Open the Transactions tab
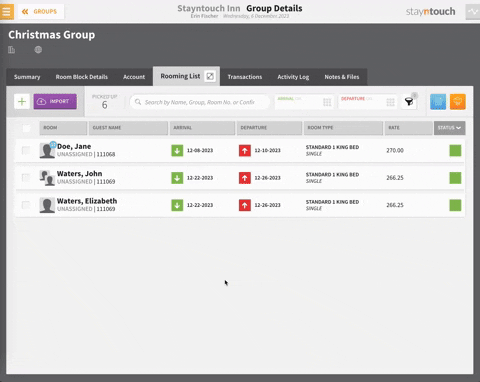Screen dimensions: 480x382 tap(245, 77)
